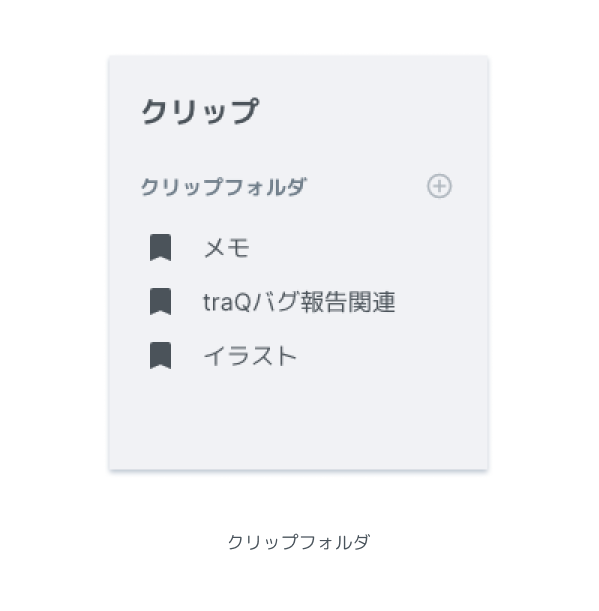Click the circled plus next to クリップフォルダ
The height and width of the screenshot is (611, 599).
(x=439, y=186)
